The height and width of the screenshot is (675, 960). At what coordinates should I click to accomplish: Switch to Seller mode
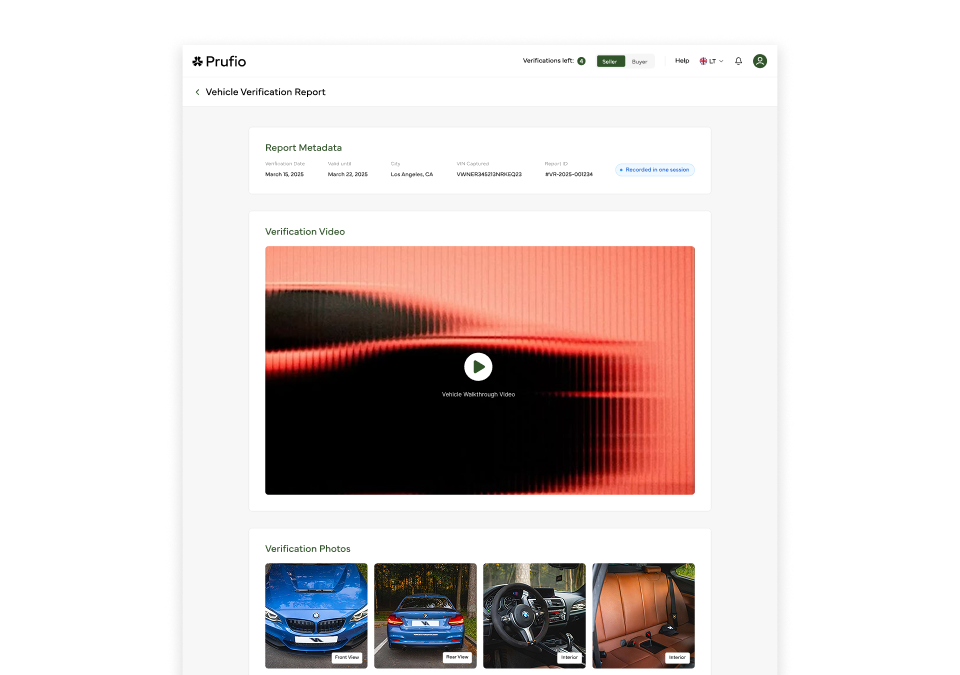610,61
